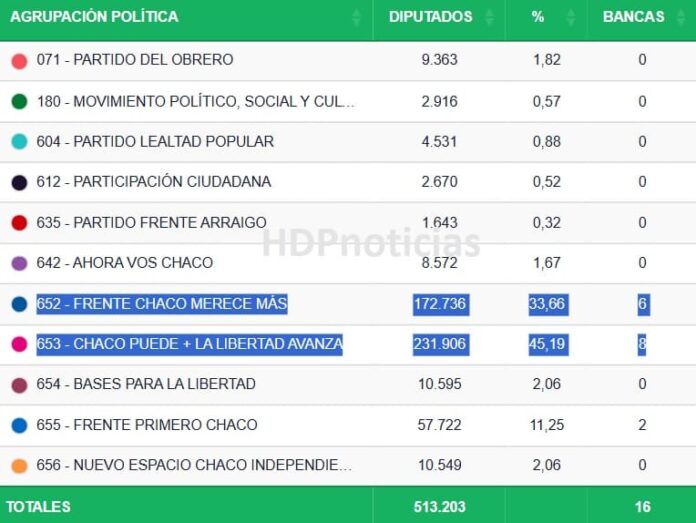Click the purple Ahora Vos Chaco dot
This screenshot has height=523, width=696.
(x=19, y=263)
